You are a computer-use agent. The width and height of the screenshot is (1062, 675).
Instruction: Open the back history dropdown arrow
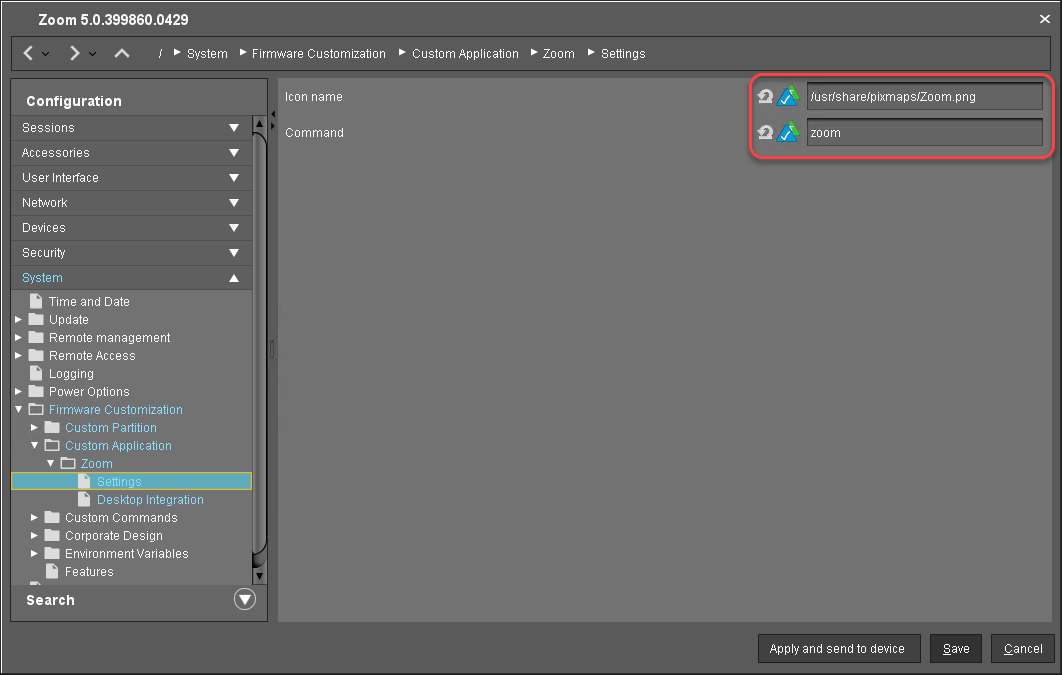(x=46, y=54)
